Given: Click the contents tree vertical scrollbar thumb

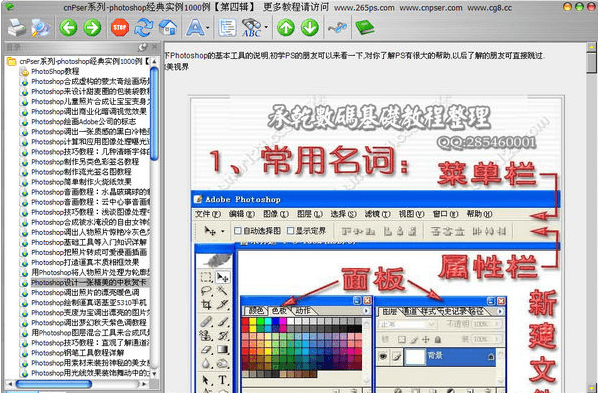Looking at the screenshot, I should point(154,113).
